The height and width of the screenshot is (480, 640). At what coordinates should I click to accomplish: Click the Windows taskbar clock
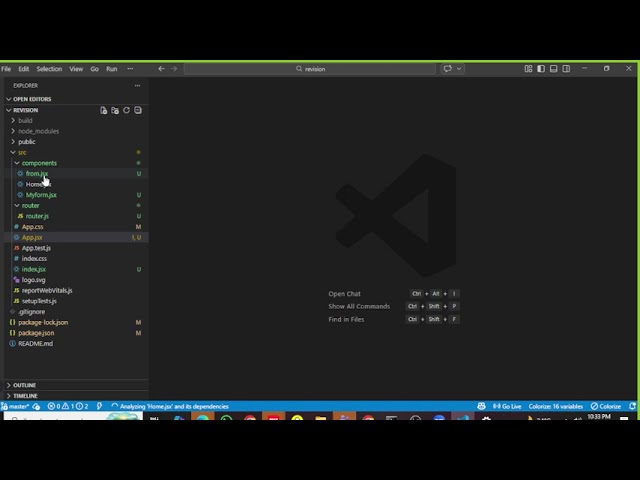coord(599,417)
